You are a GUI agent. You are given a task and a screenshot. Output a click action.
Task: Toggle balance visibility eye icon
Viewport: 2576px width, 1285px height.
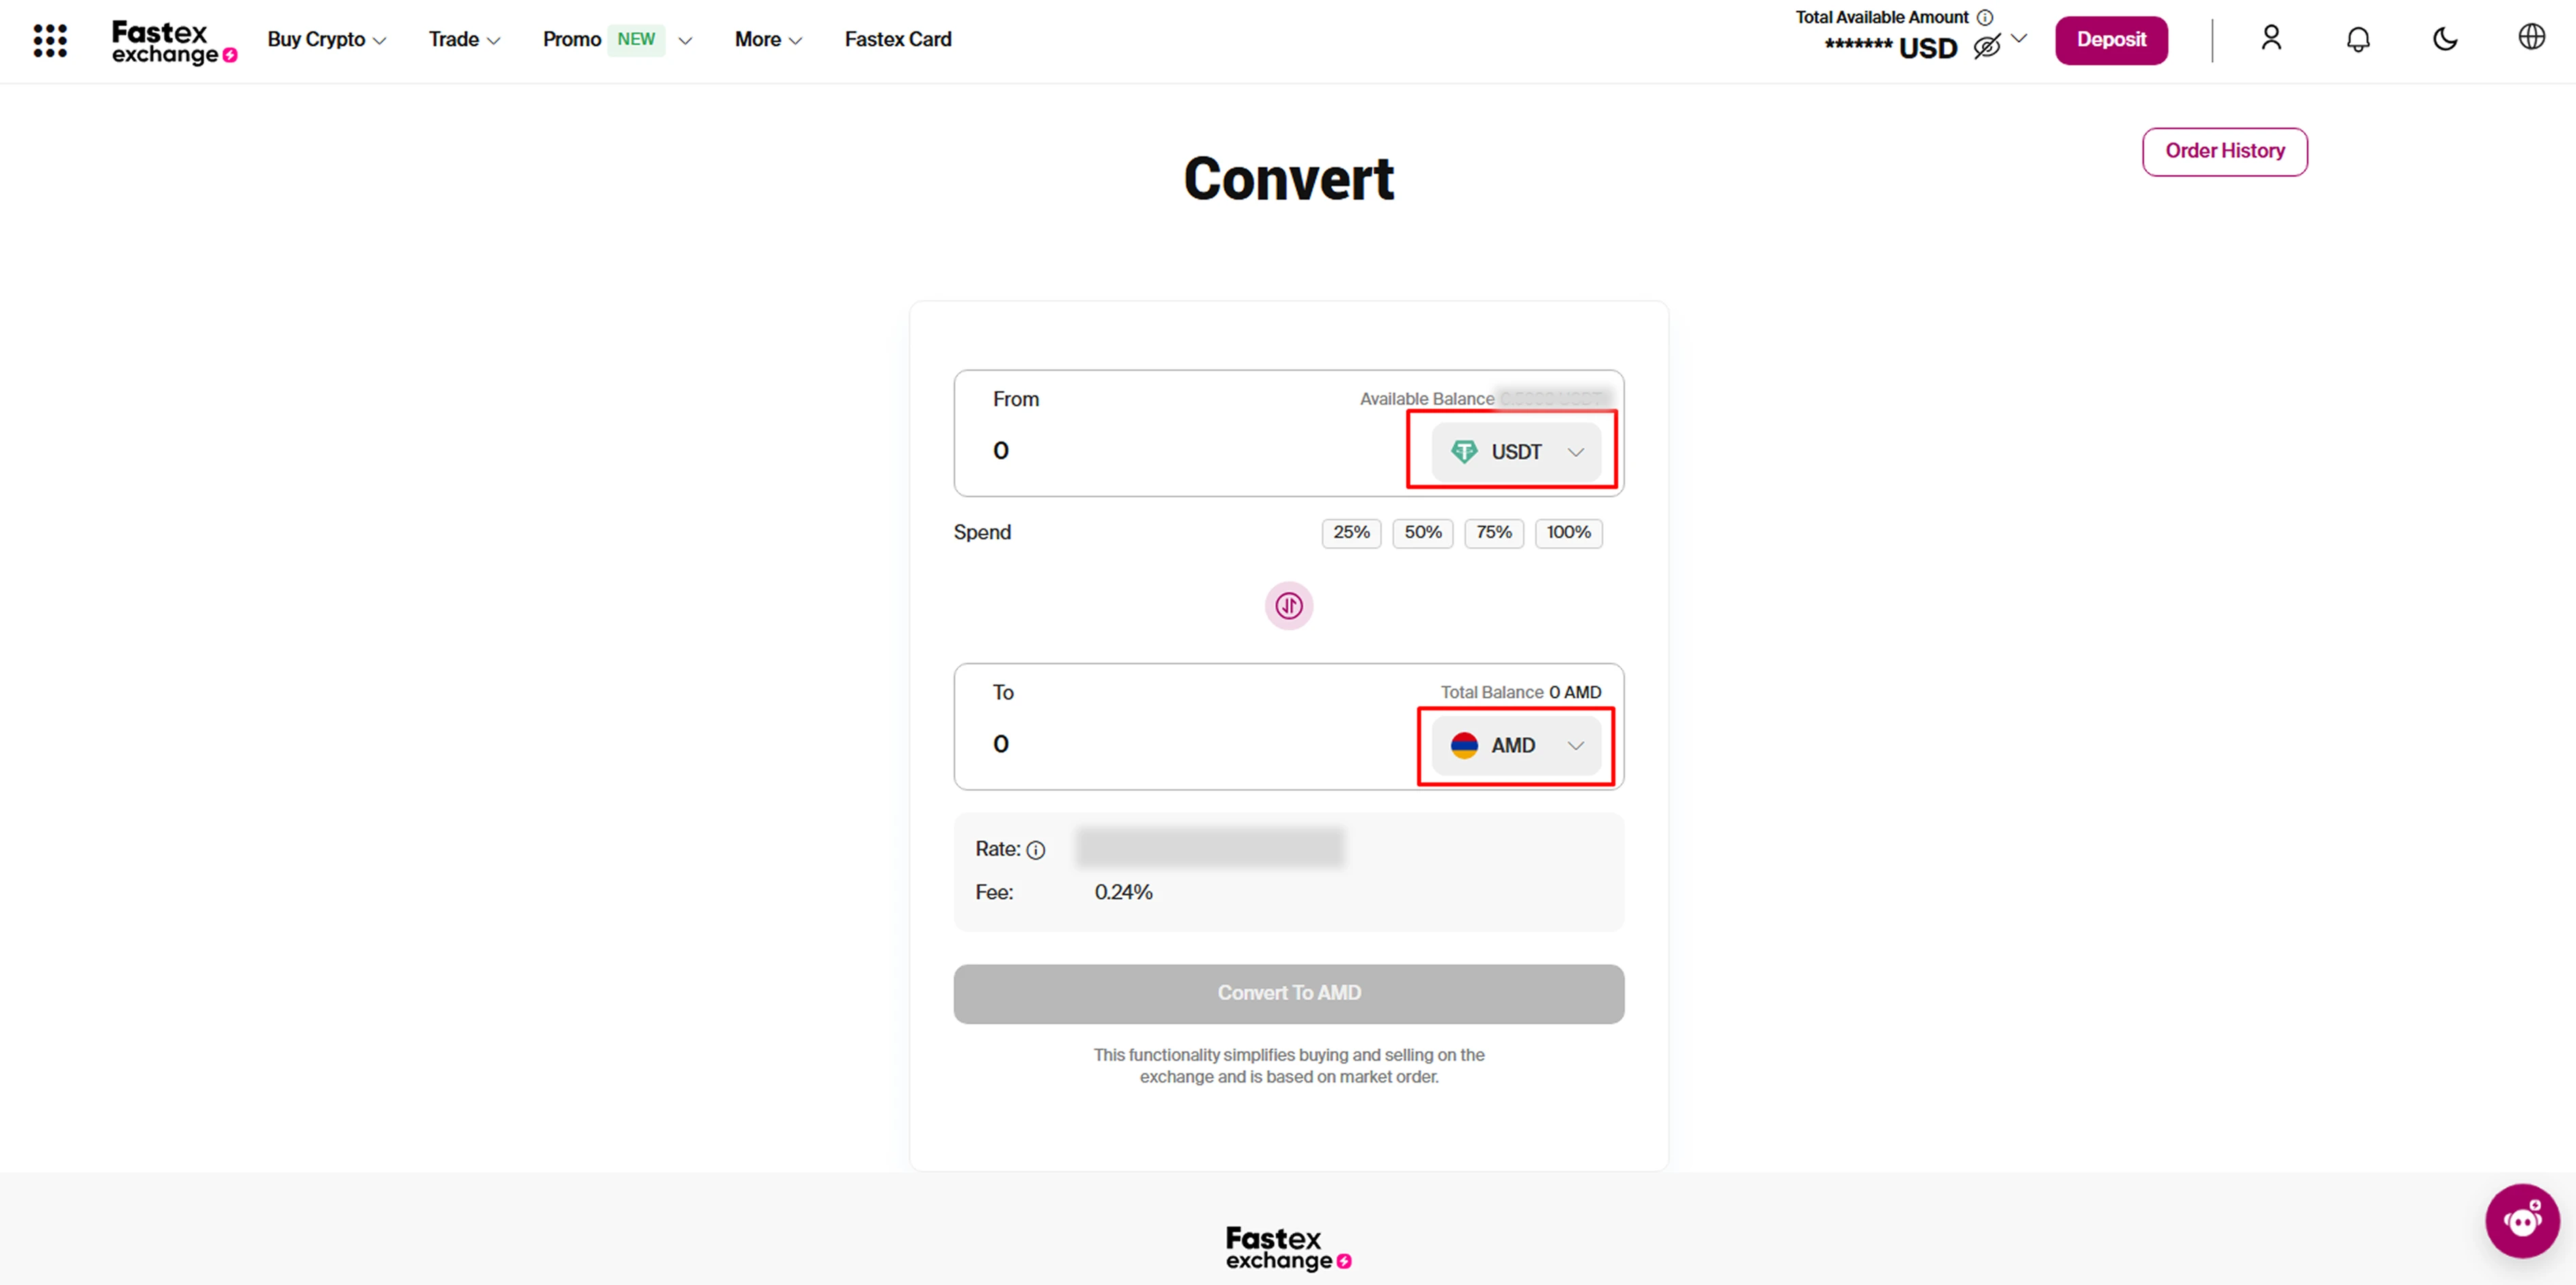click(1986, 46)
